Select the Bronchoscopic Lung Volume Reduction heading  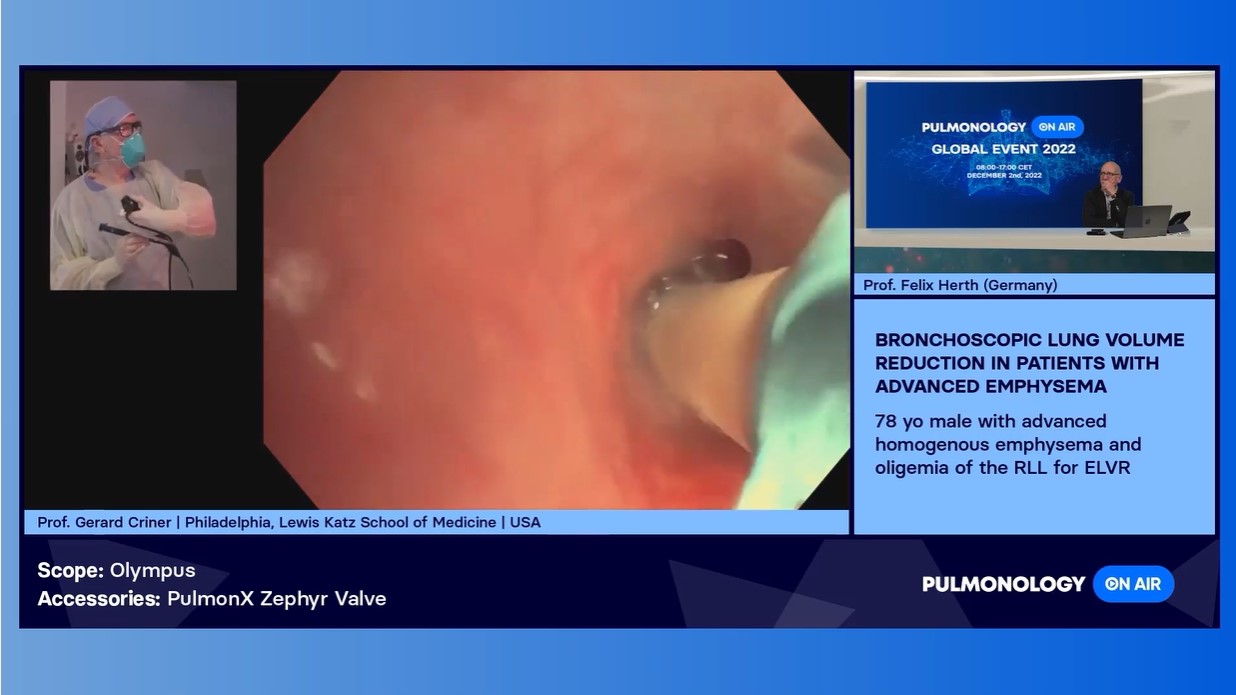1029,363
